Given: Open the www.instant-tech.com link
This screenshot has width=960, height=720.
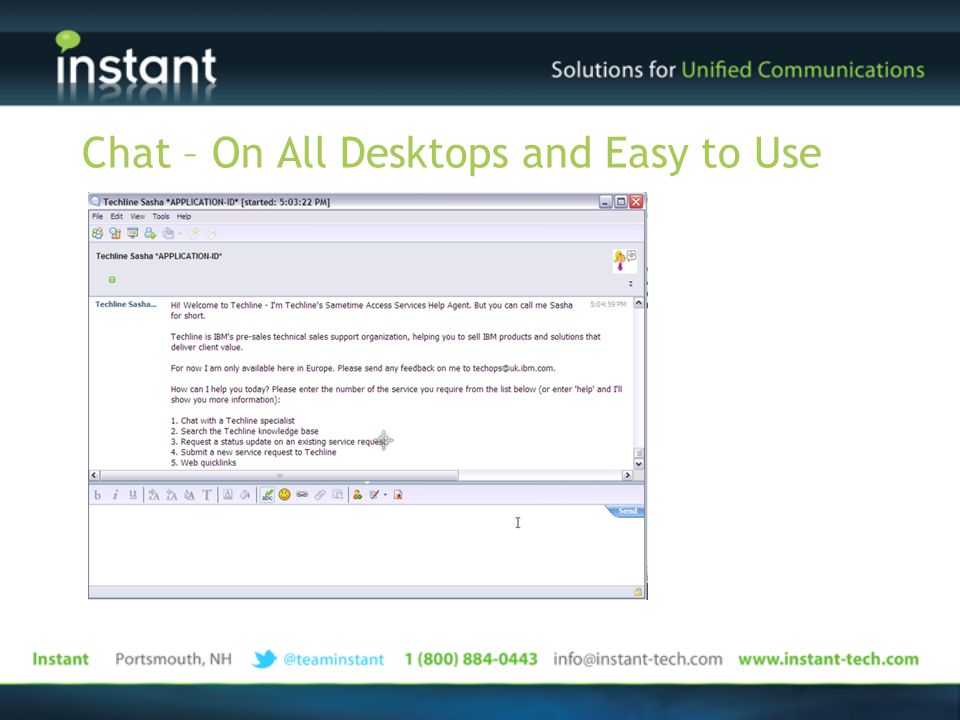Looking at the screenshot, I should pyautogui.click(x=828, y=659).
